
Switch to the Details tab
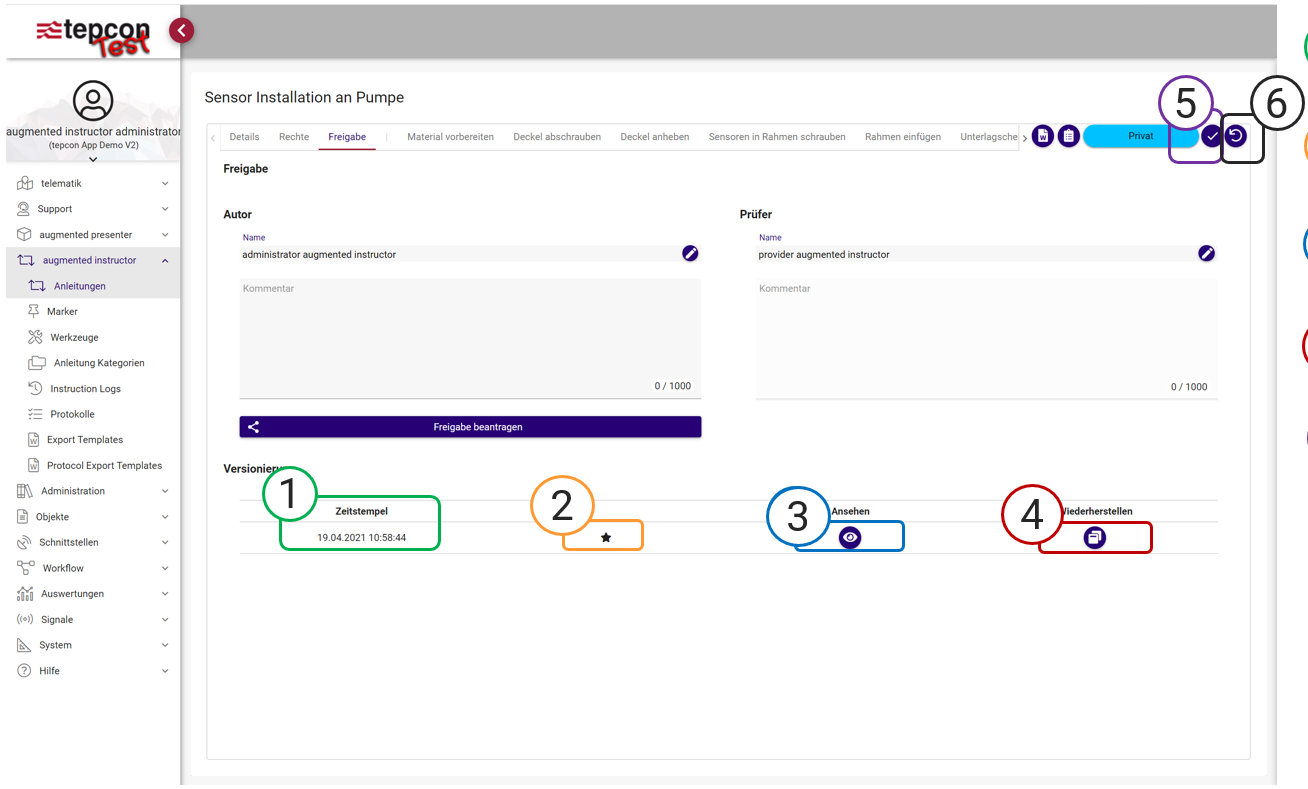tap(244, 137)
